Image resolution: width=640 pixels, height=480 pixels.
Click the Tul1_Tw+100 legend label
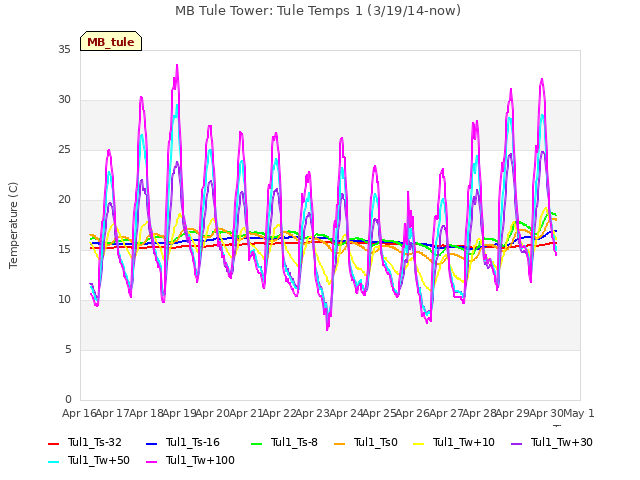[x=200, y=460]
